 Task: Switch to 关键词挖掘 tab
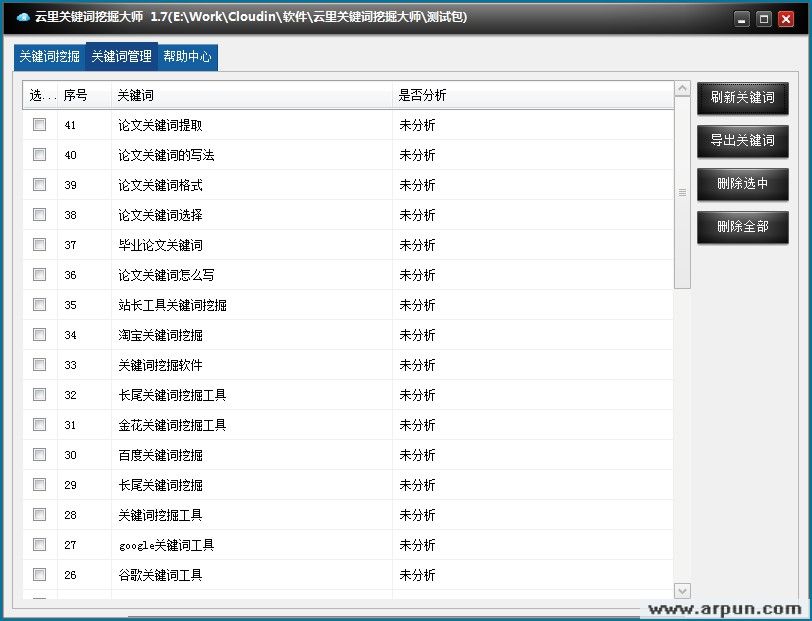pyautogui.click(x=50, y=57)
